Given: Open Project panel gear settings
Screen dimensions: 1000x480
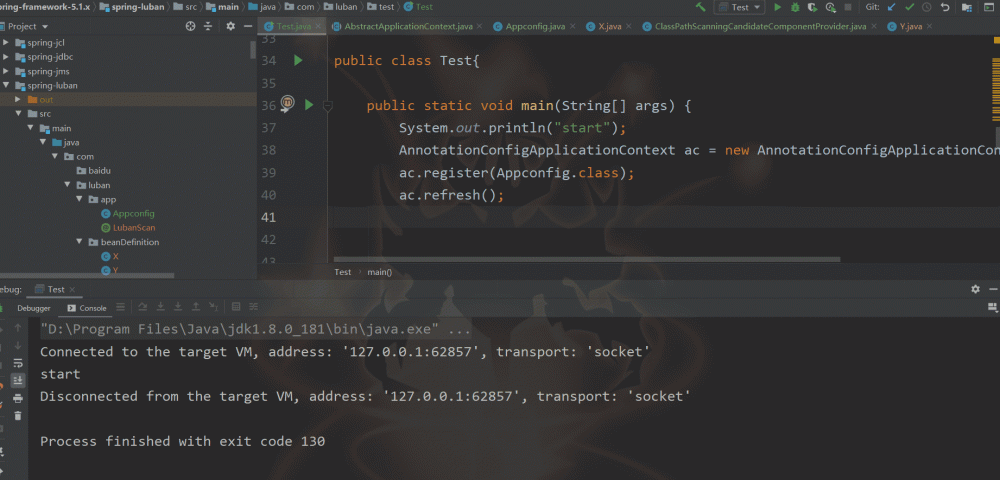Looking at the screenshot, I should coord(231,26).
